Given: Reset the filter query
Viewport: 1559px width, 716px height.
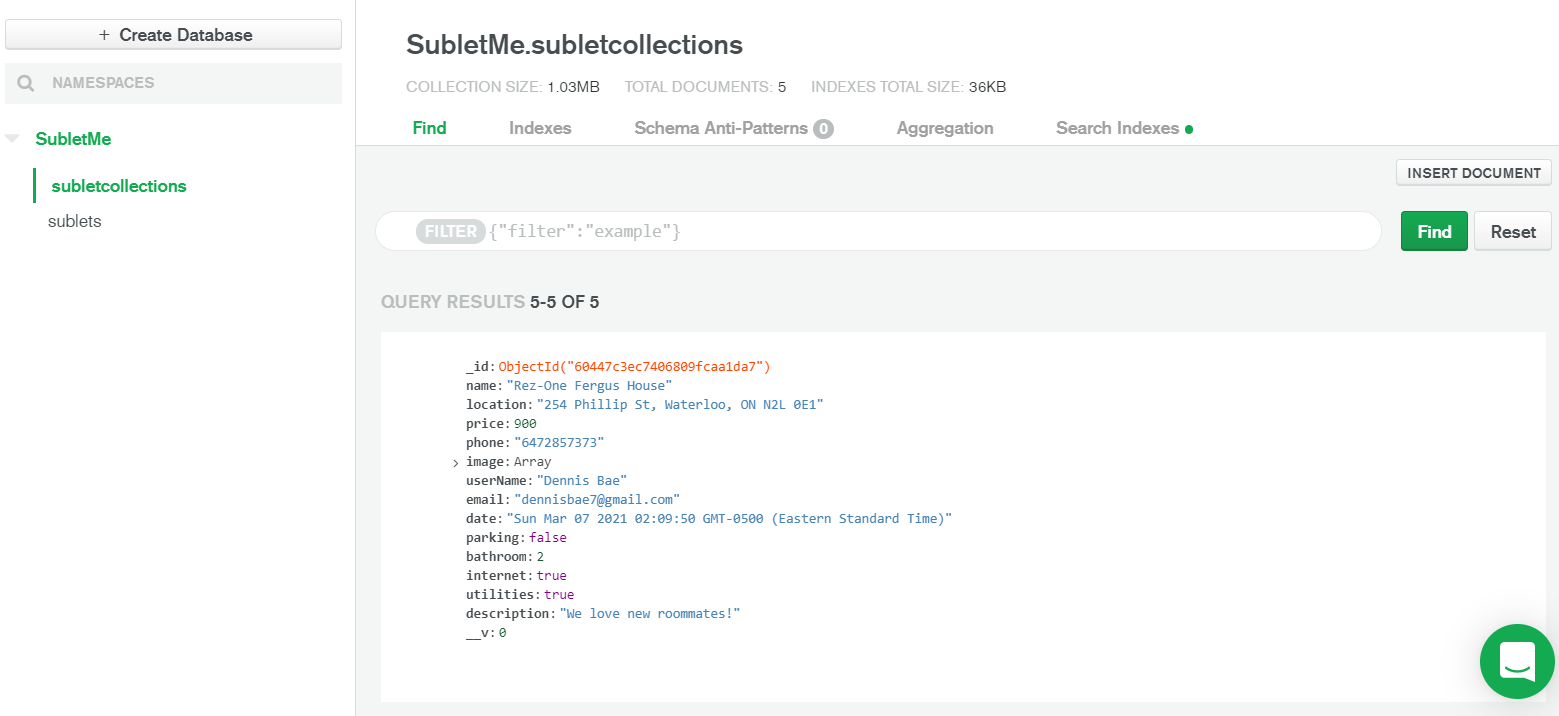Looking at the screenshot, I should [x=1512, y=231].
